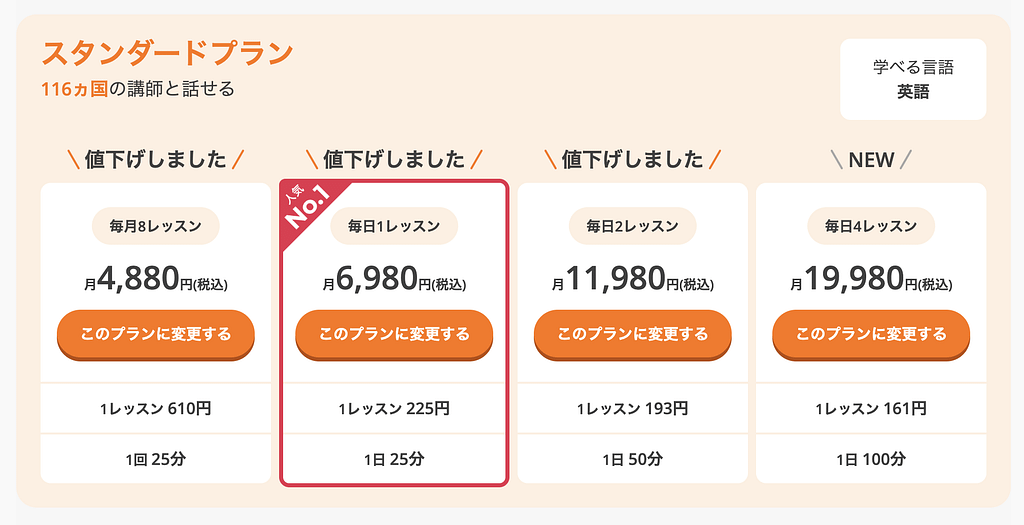Select the 毎月8レッスン pill label
The width and height of the screenshot is (1024, 525).
(x=156, y=227)
